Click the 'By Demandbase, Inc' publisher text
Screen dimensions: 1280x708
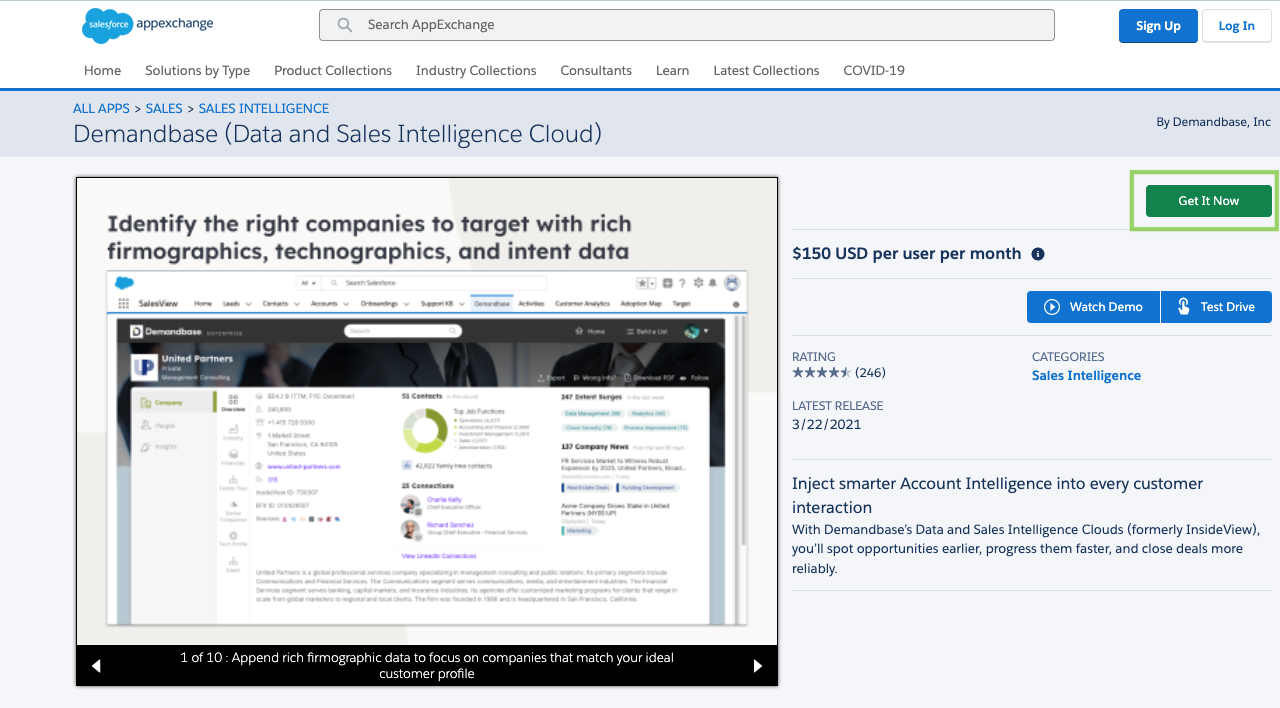tap(1214, 122)
